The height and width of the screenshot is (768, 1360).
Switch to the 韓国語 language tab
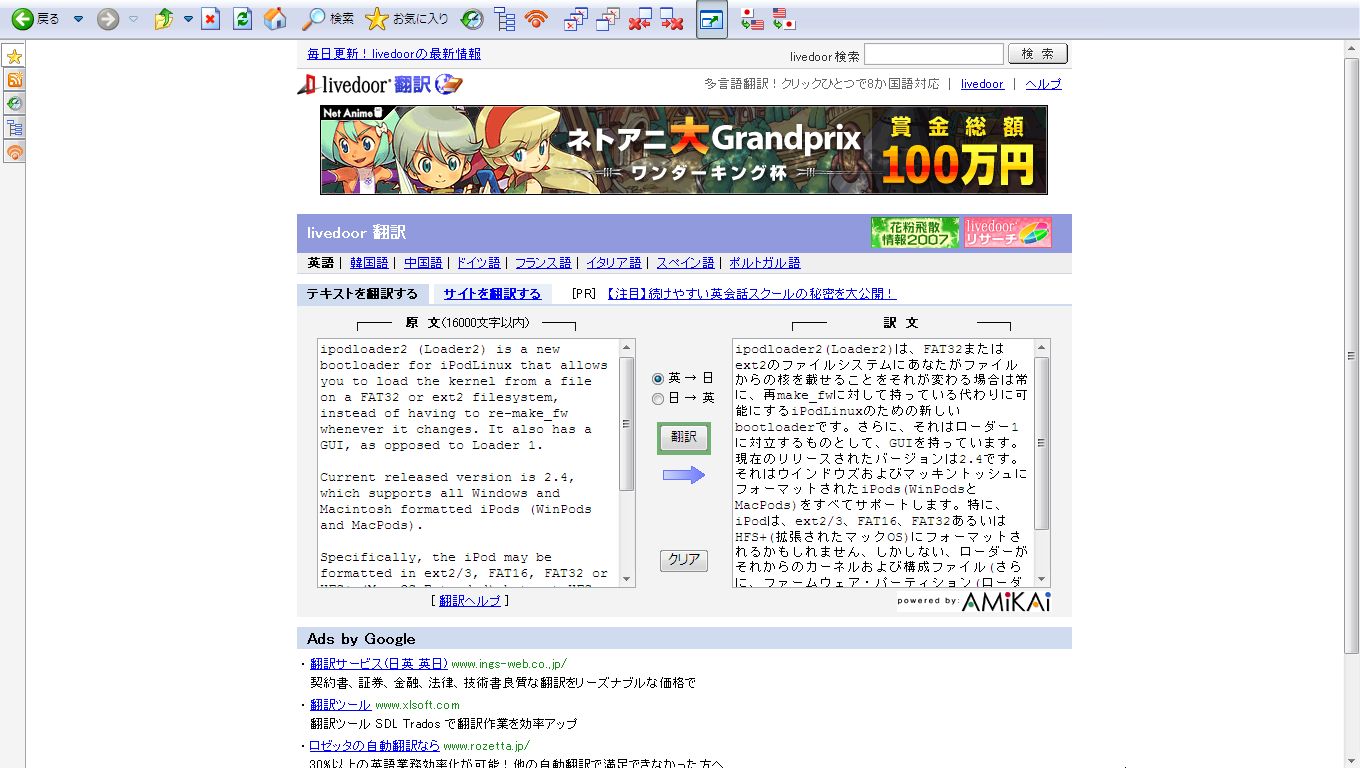(x=369, y=263)
